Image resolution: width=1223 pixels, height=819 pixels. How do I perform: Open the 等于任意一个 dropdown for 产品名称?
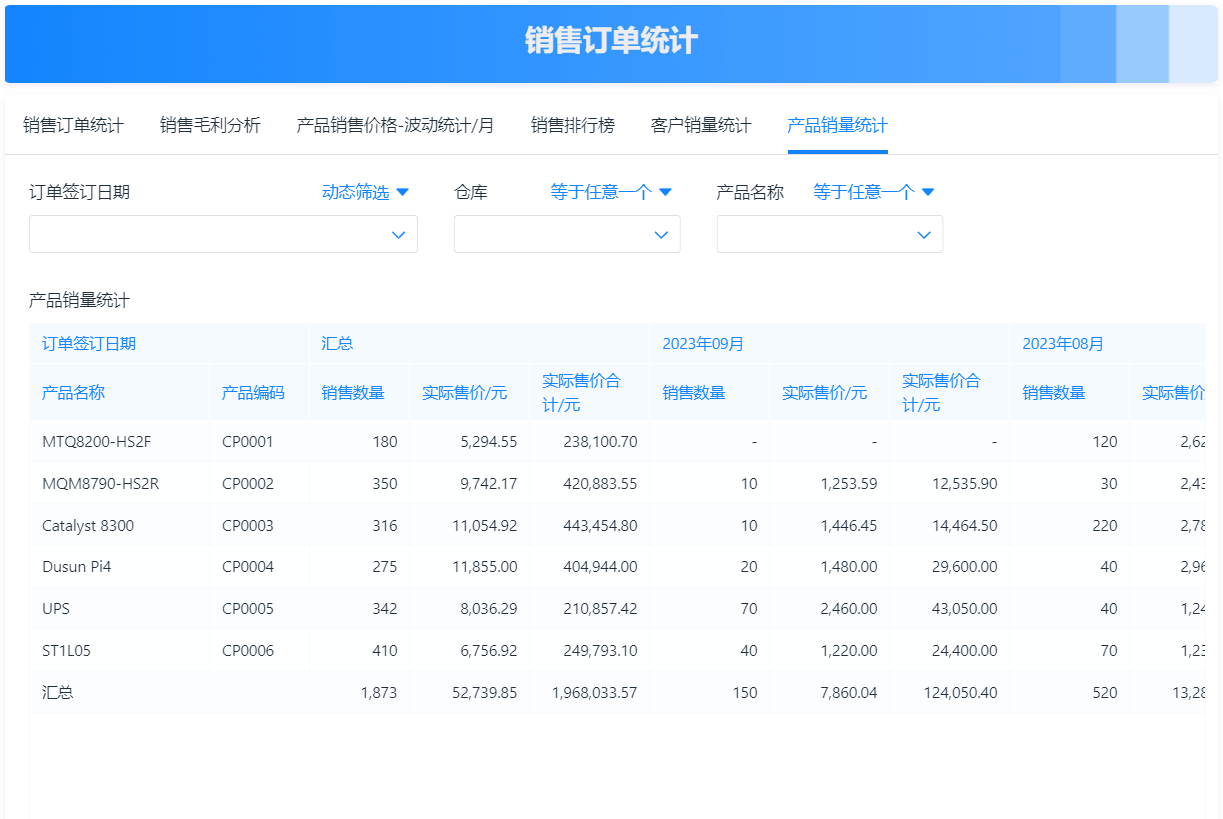click(x=871, y=192)
